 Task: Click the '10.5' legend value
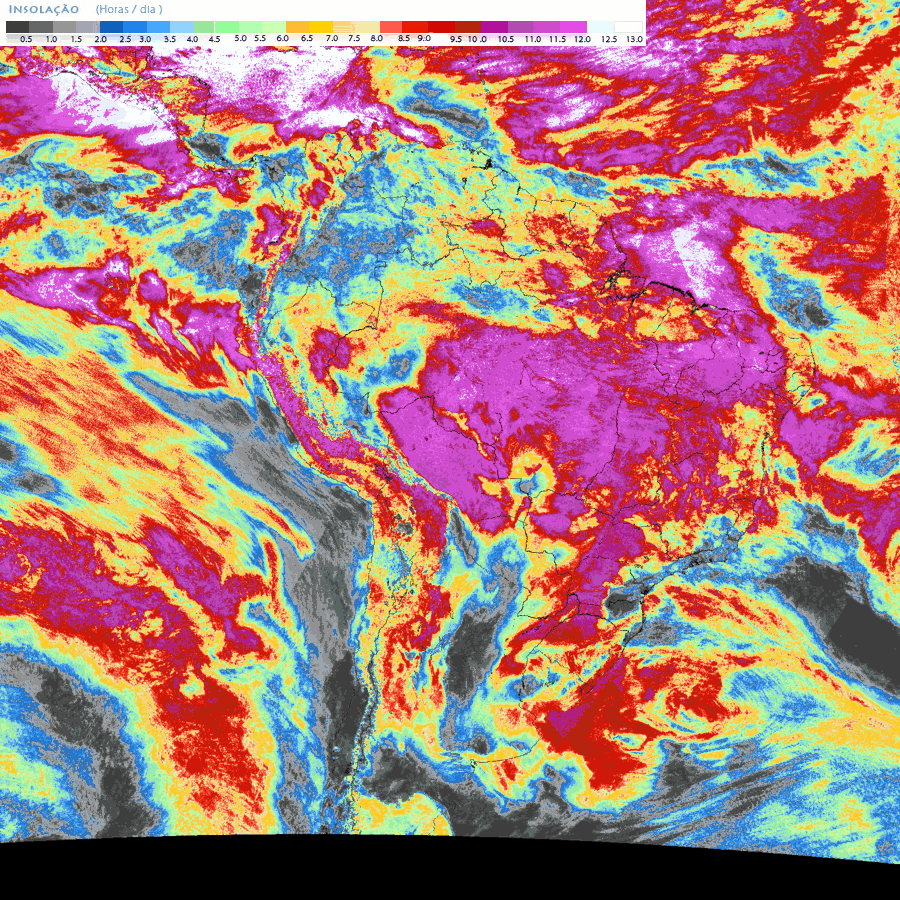(x=506, y=39)
